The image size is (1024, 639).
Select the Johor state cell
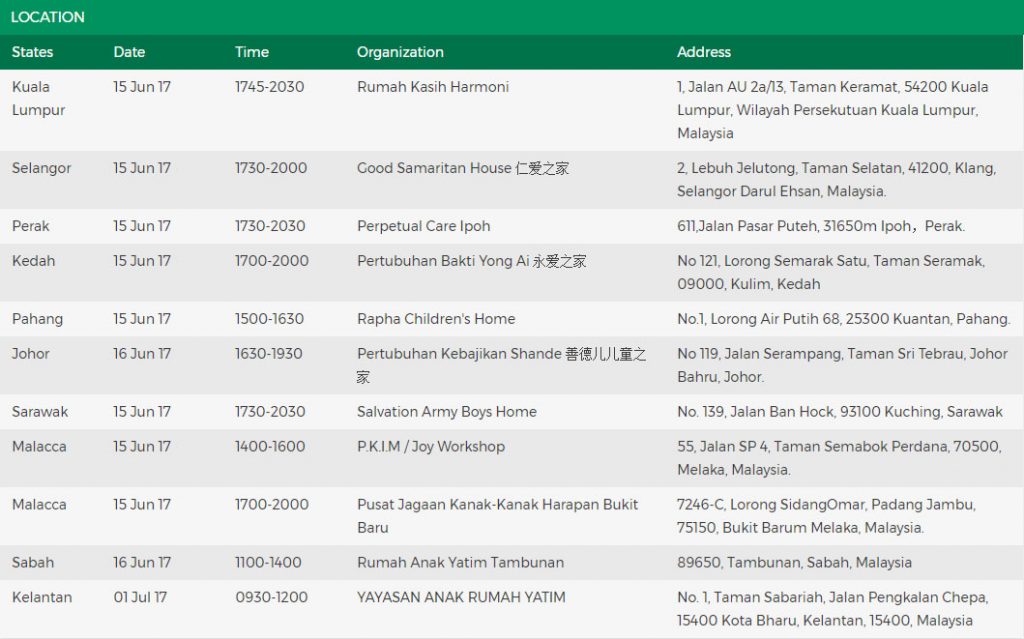point(31,354)
